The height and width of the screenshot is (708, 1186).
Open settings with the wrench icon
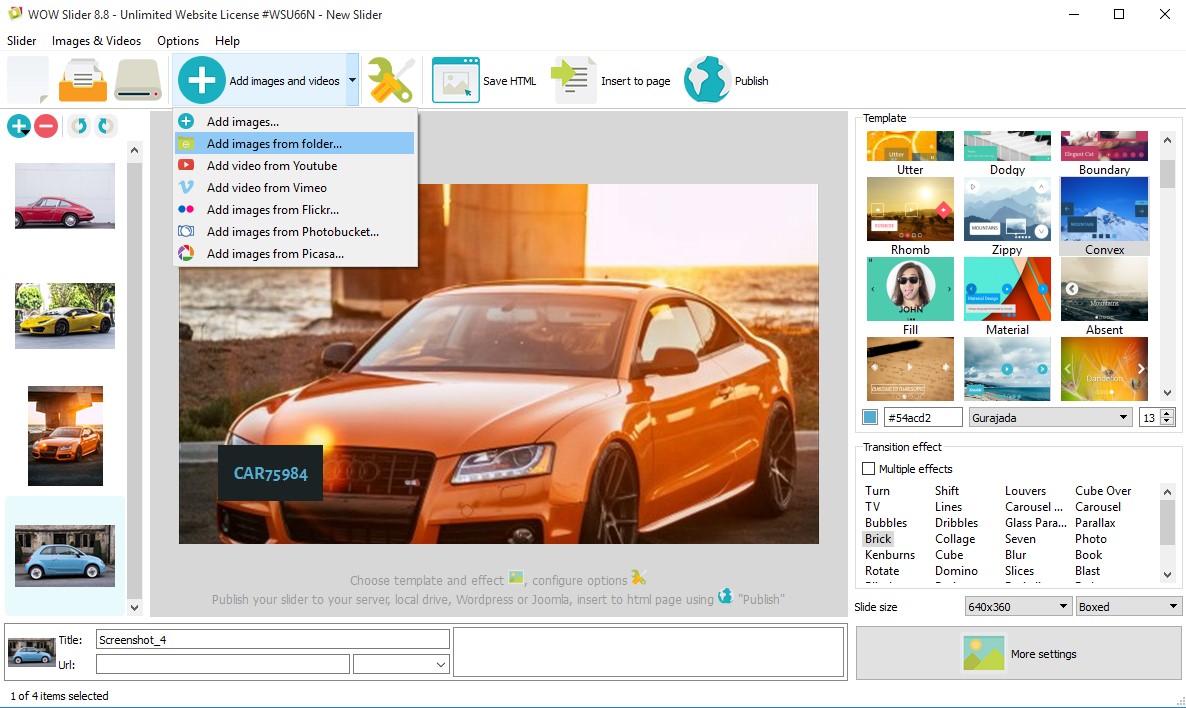[x=389, y=80]
